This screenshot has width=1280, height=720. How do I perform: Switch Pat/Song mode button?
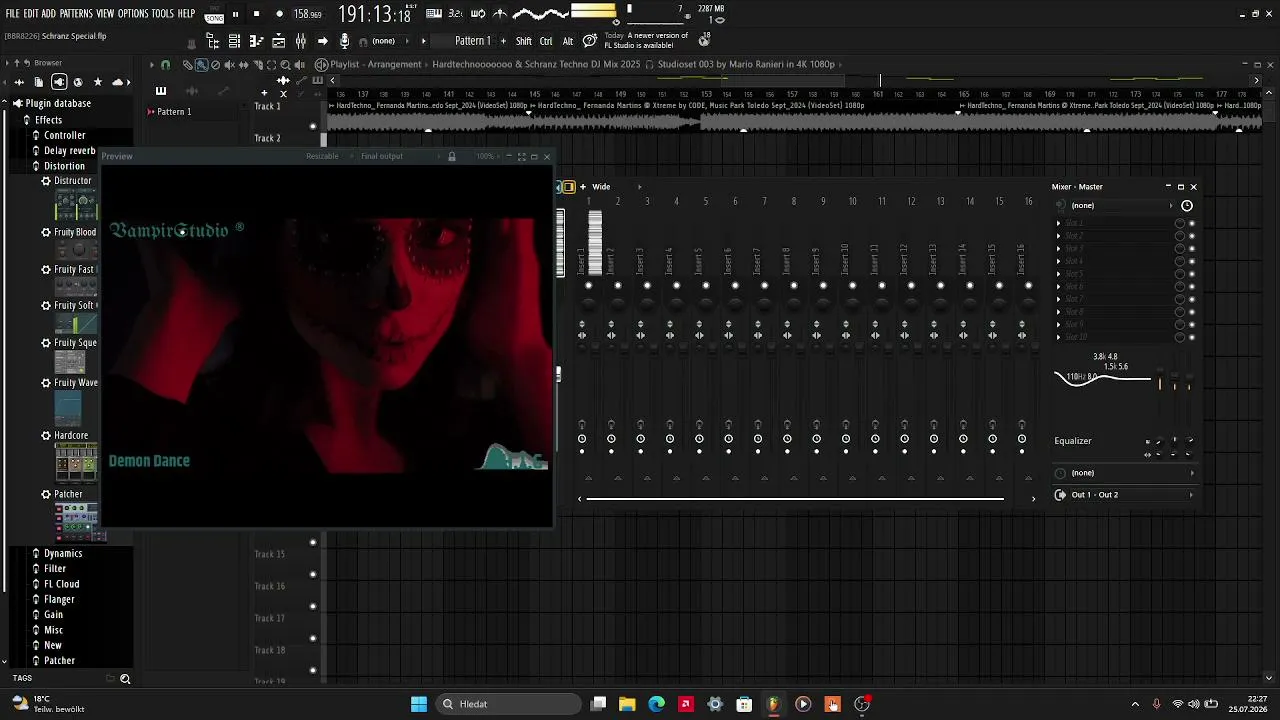(214, 15)
